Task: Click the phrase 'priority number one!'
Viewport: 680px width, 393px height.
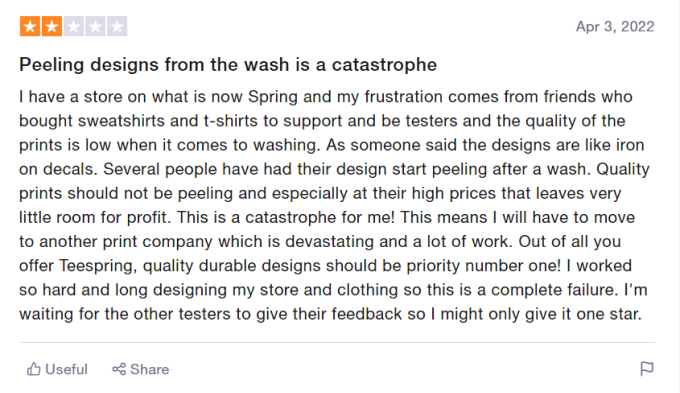Action: (484, 265)
